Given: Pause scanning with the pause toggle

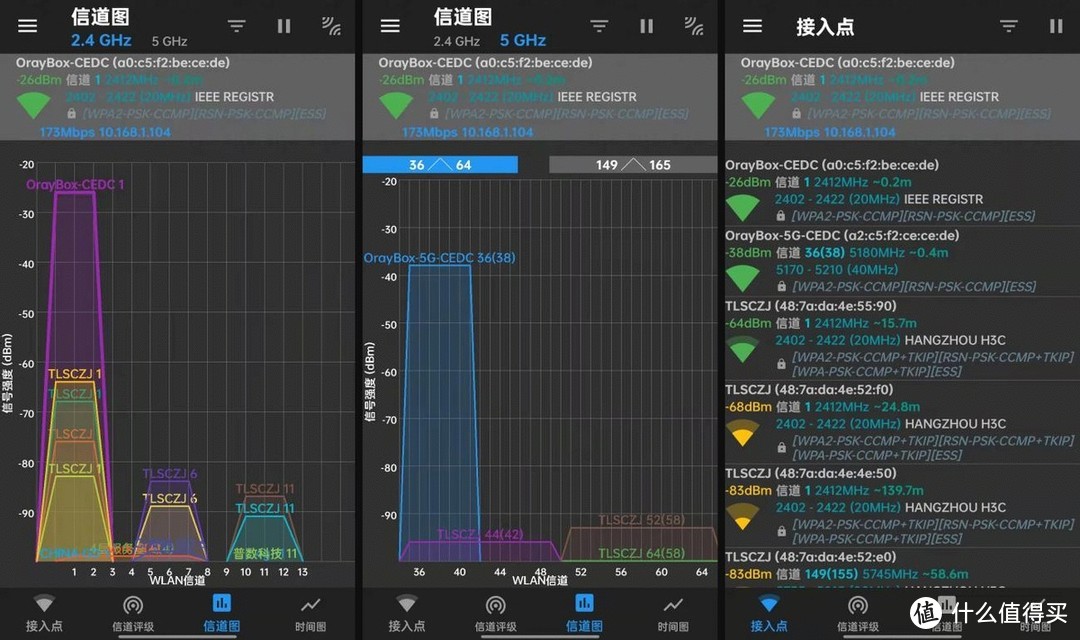Looking at the screenshot, I should (x=283, y=25).
